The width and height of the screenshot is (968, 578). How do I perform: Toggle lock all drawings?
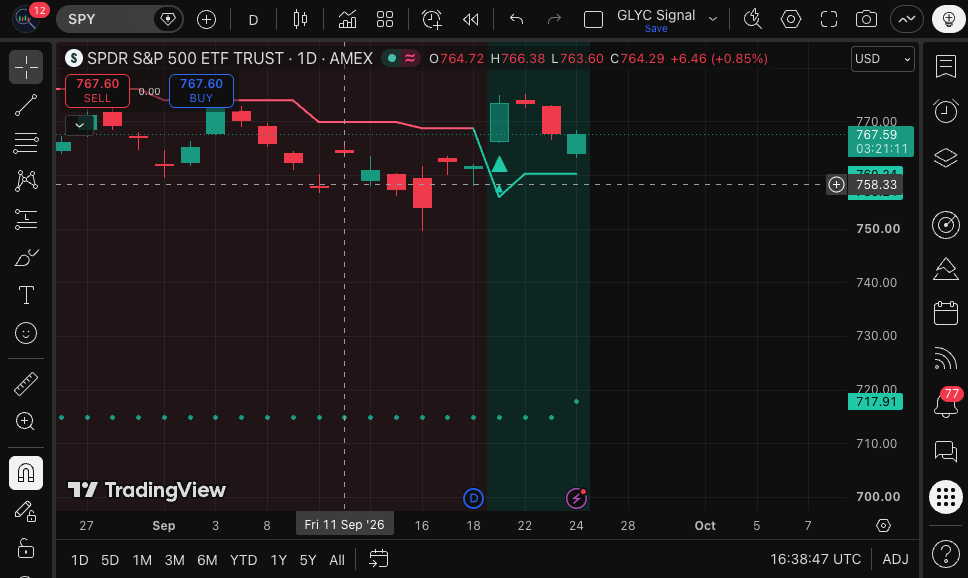(26, 548)
